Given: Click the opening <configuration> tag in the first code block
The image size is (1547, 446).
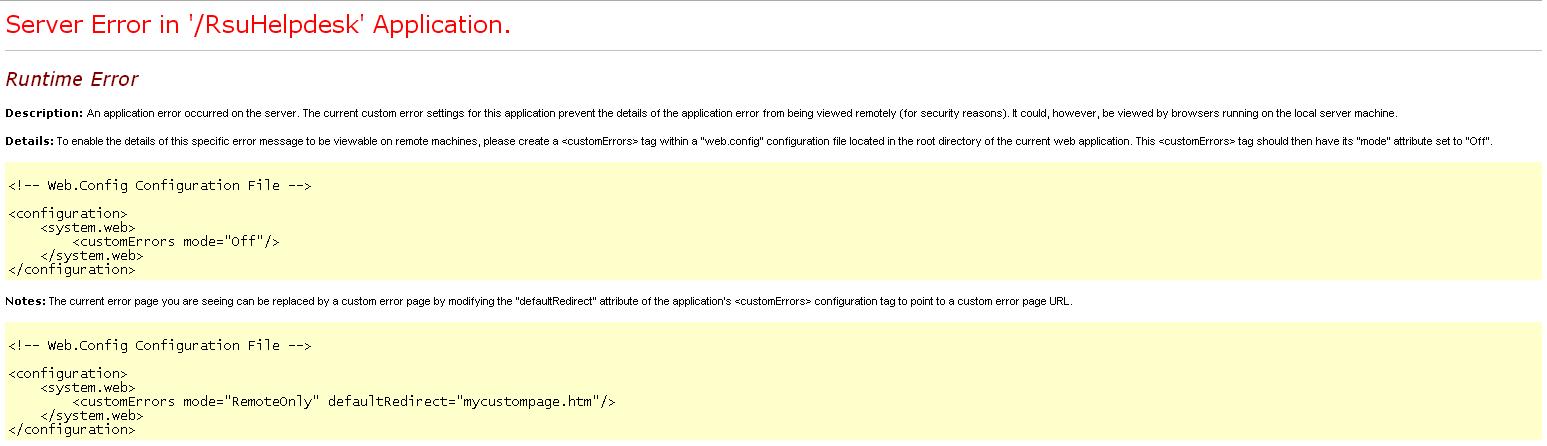Looking at the screenshot, I should pos(68,213).
